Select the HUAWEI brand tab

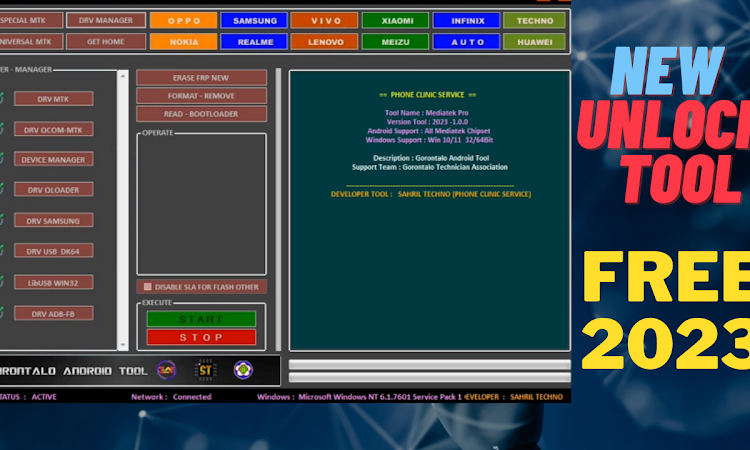(534, 42)
